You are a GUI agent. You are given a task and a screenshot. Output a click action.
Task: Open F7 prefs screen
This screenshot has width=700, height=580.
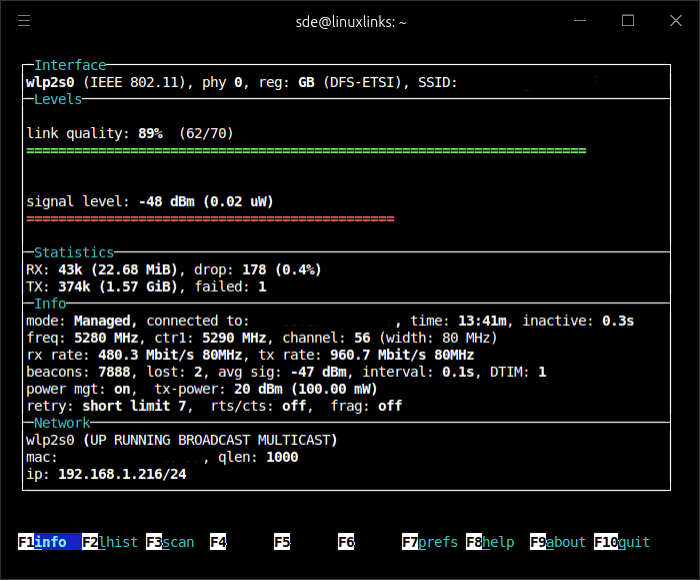(429, 542)
